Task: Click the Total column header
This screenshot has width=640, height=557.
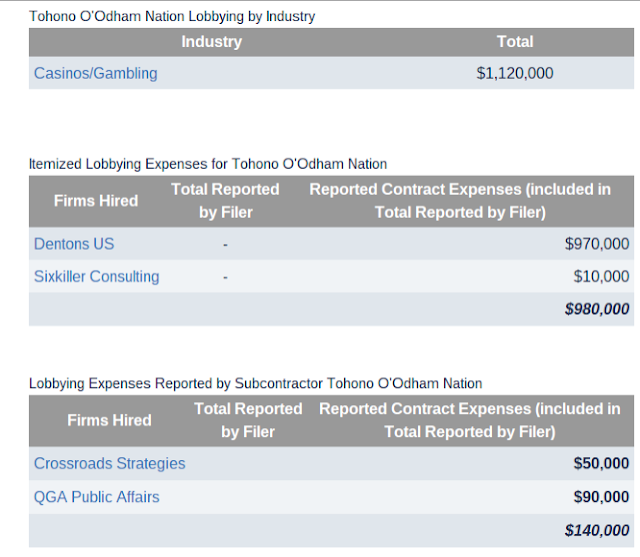Action: (x=515, y=42)
